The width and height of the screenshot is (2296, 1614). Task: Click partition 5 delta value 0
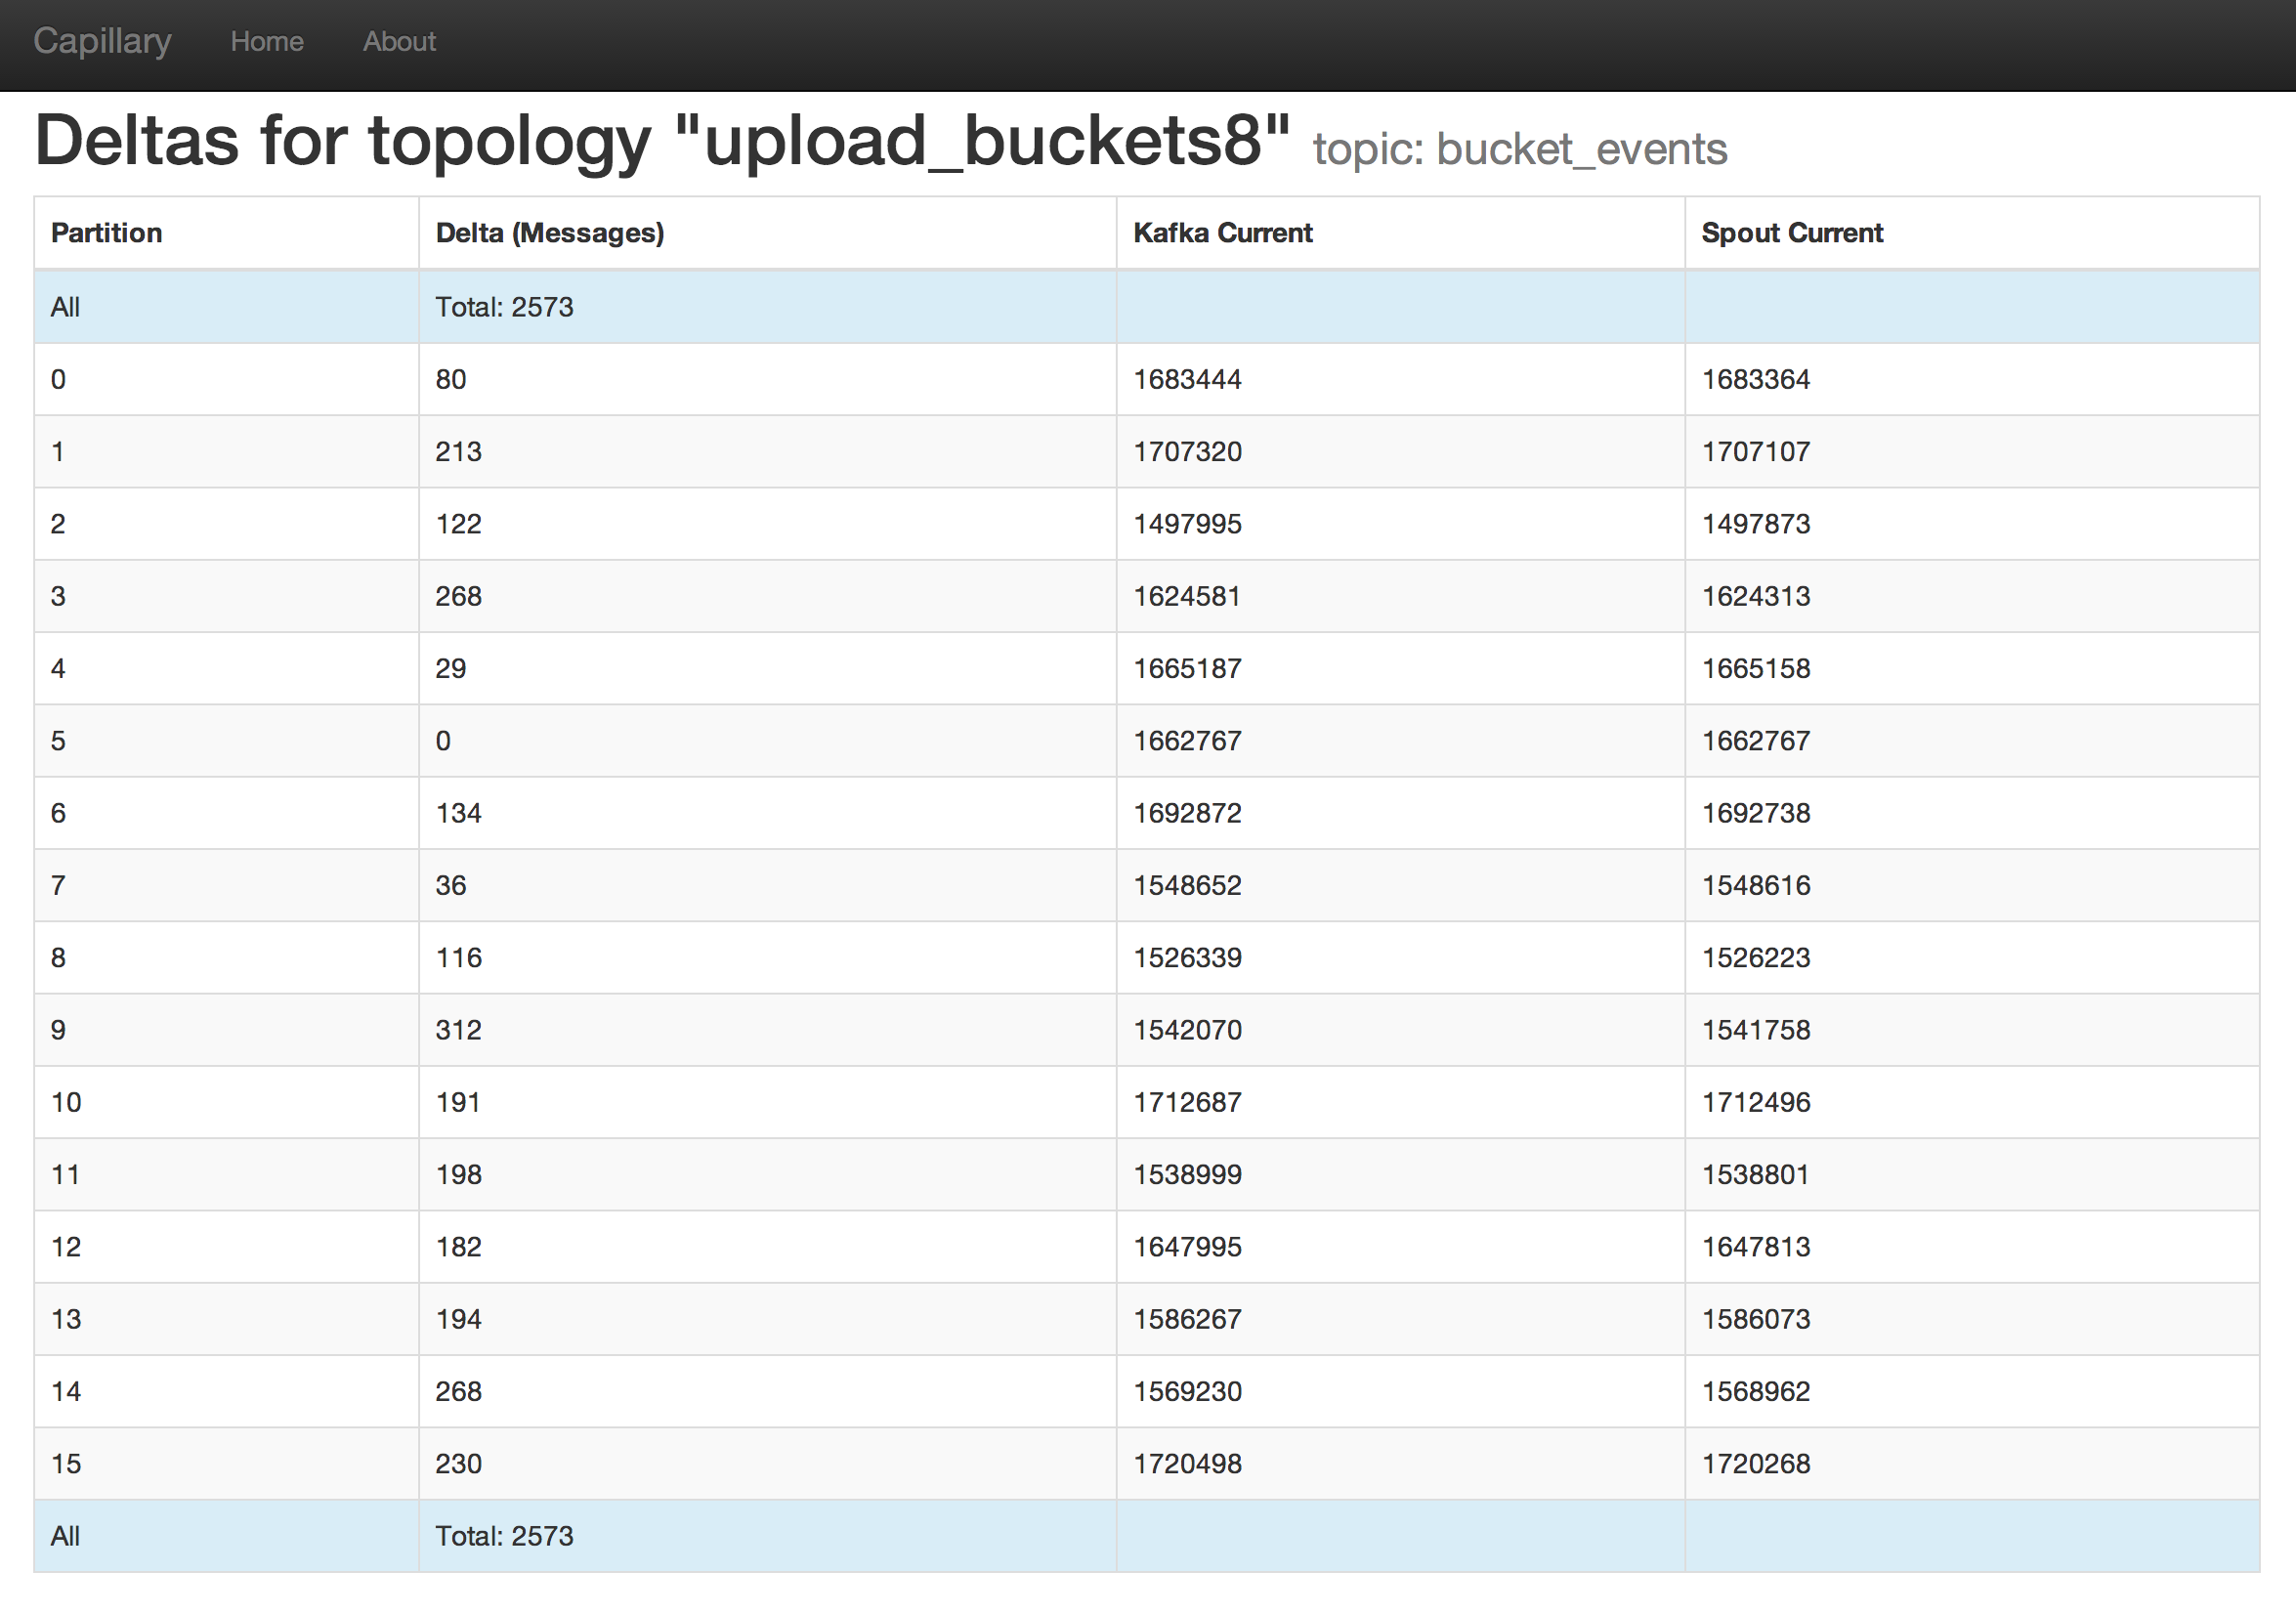click(x=443, y=741)
